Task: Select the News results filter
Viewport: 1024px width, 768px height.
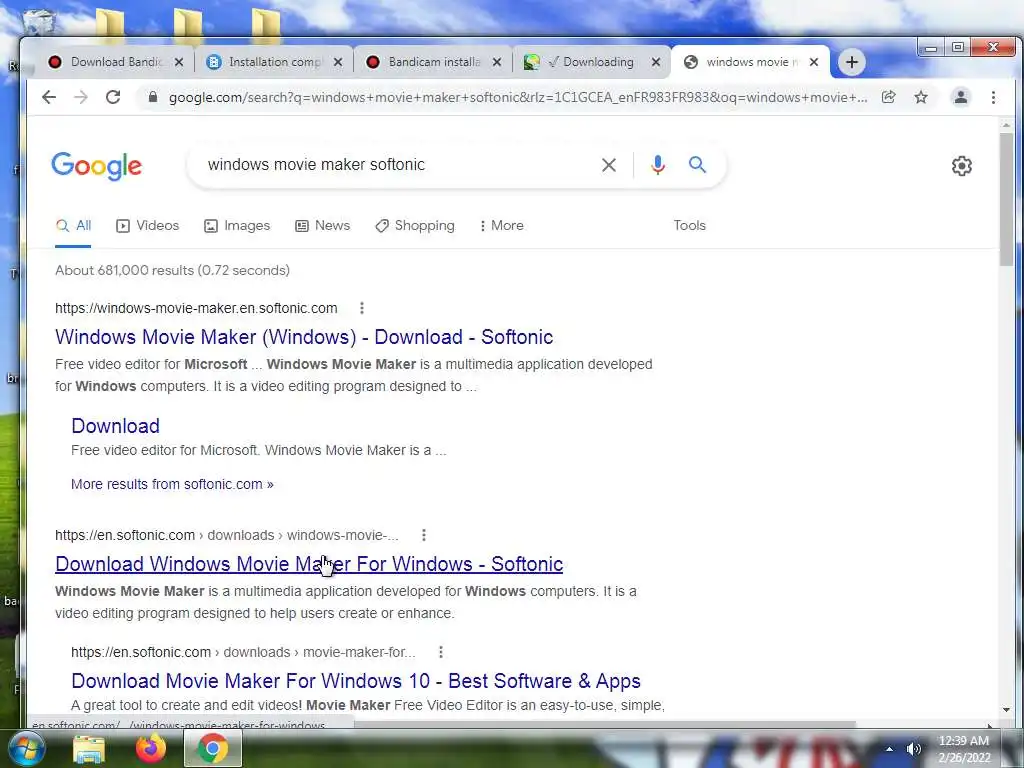Action: coord(323,225)
